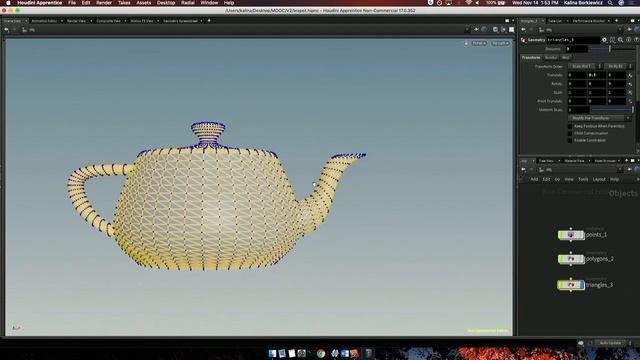Open the Windows menu
Viewport: 640px width, 360px height.
(x=209, y=3)
